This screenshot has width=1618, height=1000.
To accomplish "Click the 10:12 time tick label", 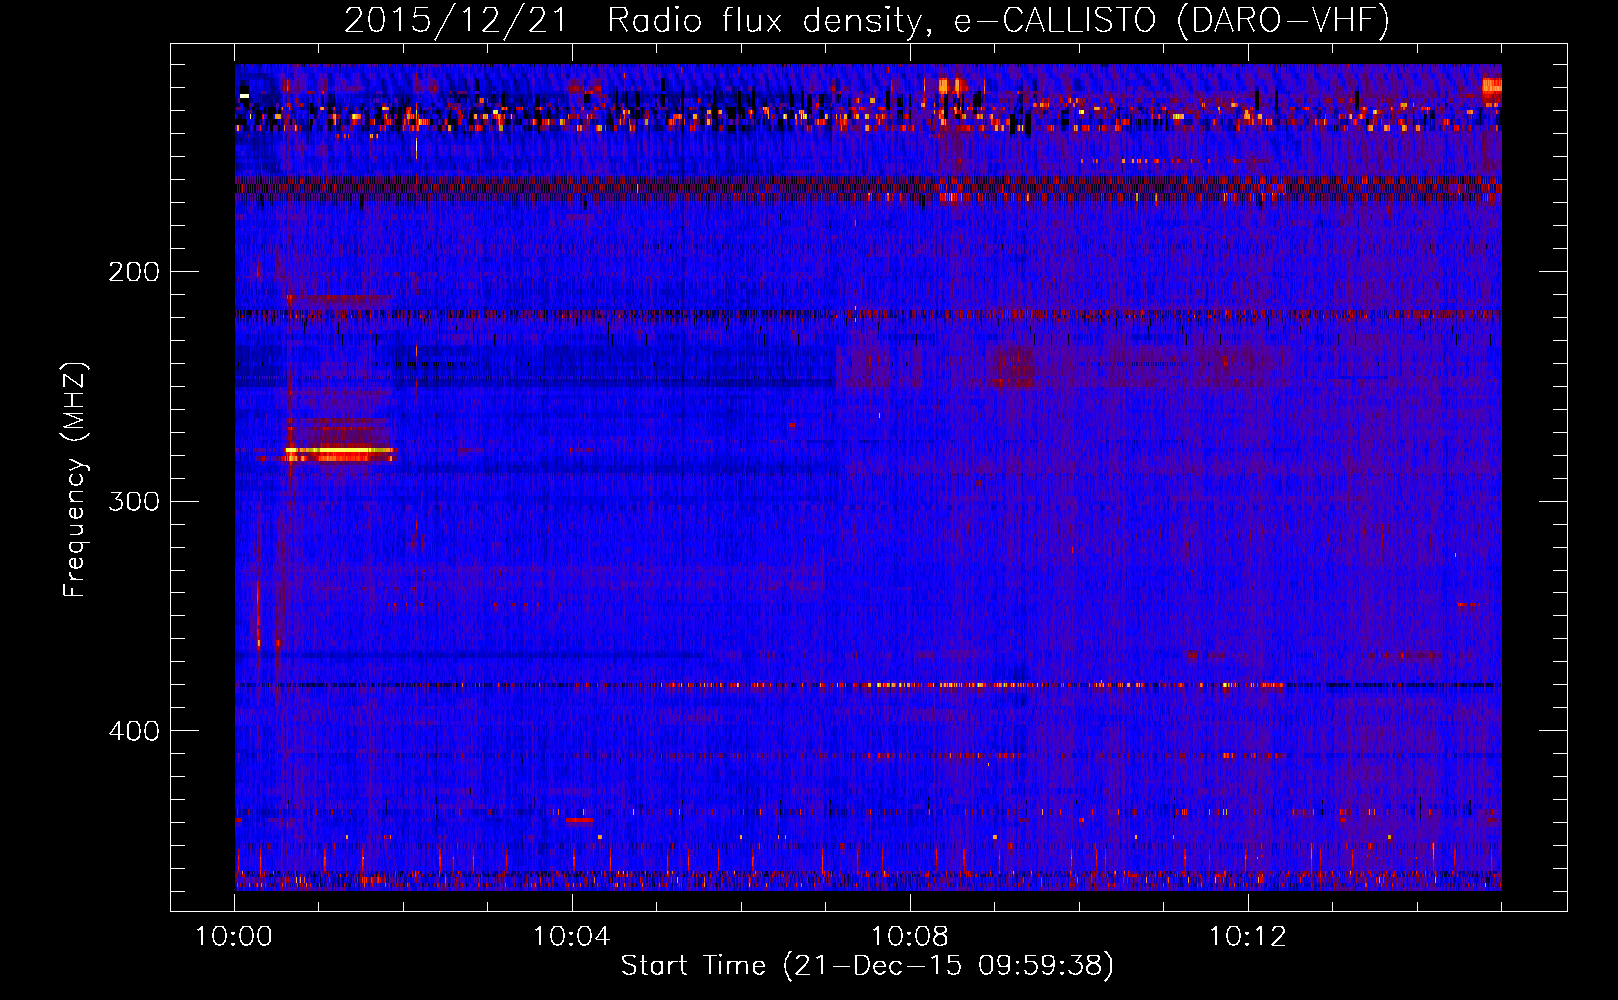I will tap(1248, 936).
